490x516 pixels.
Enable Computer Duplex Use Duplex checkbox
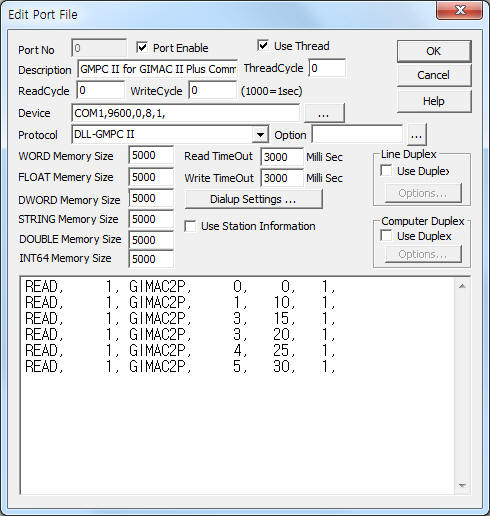click(386, 236)
